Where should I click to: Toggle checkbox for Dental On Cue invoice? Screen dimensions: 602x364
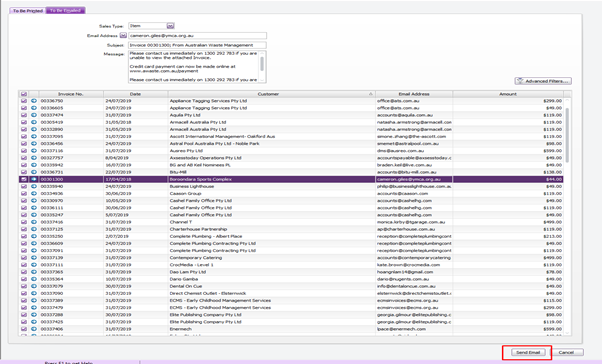[24, 286]
